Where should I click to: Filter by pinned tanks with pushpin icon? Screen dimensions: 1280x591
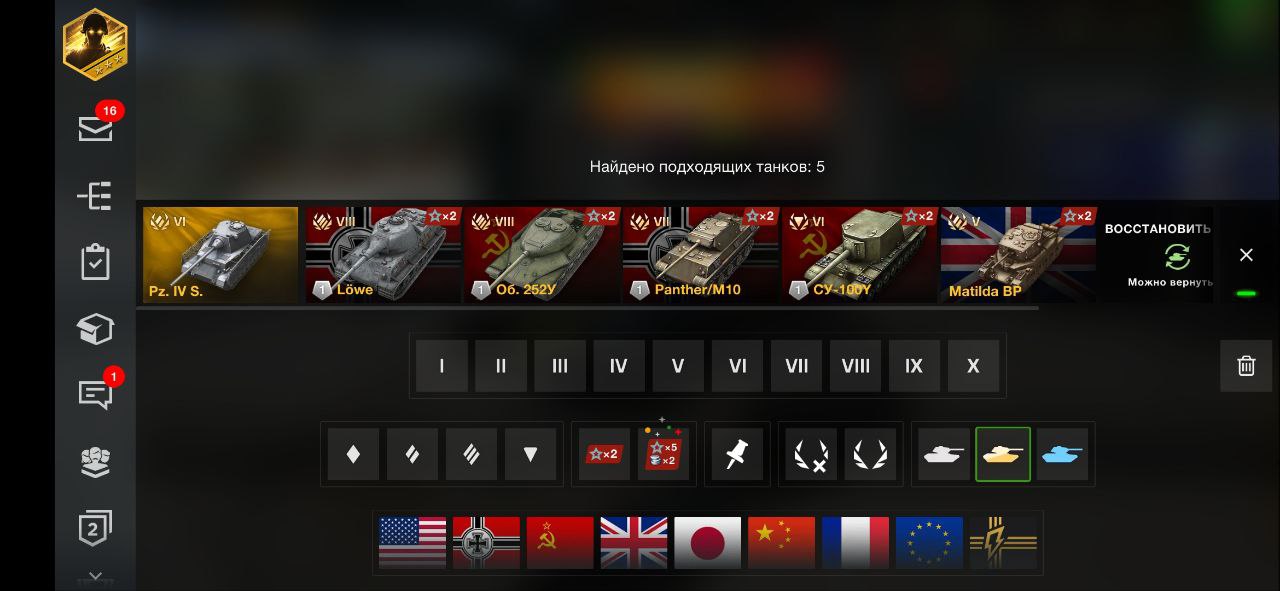pyautogui.click(x=737, y=454)
